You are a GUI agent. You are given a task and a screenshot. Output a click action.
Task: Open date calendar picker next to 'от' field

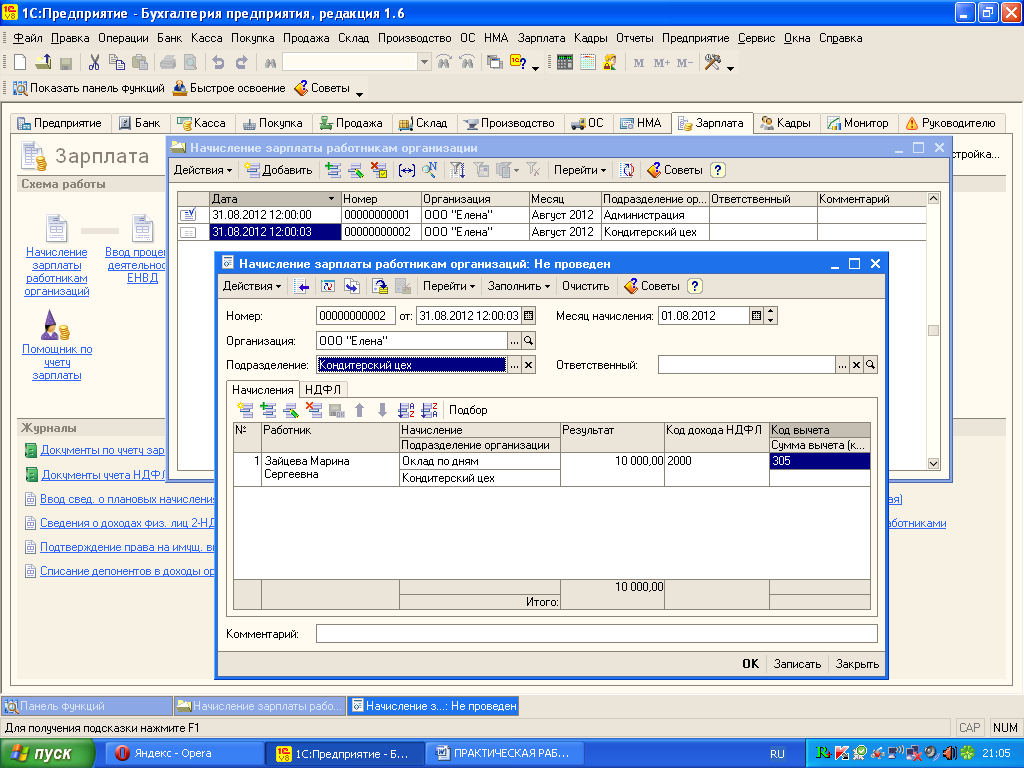point(529,316)
